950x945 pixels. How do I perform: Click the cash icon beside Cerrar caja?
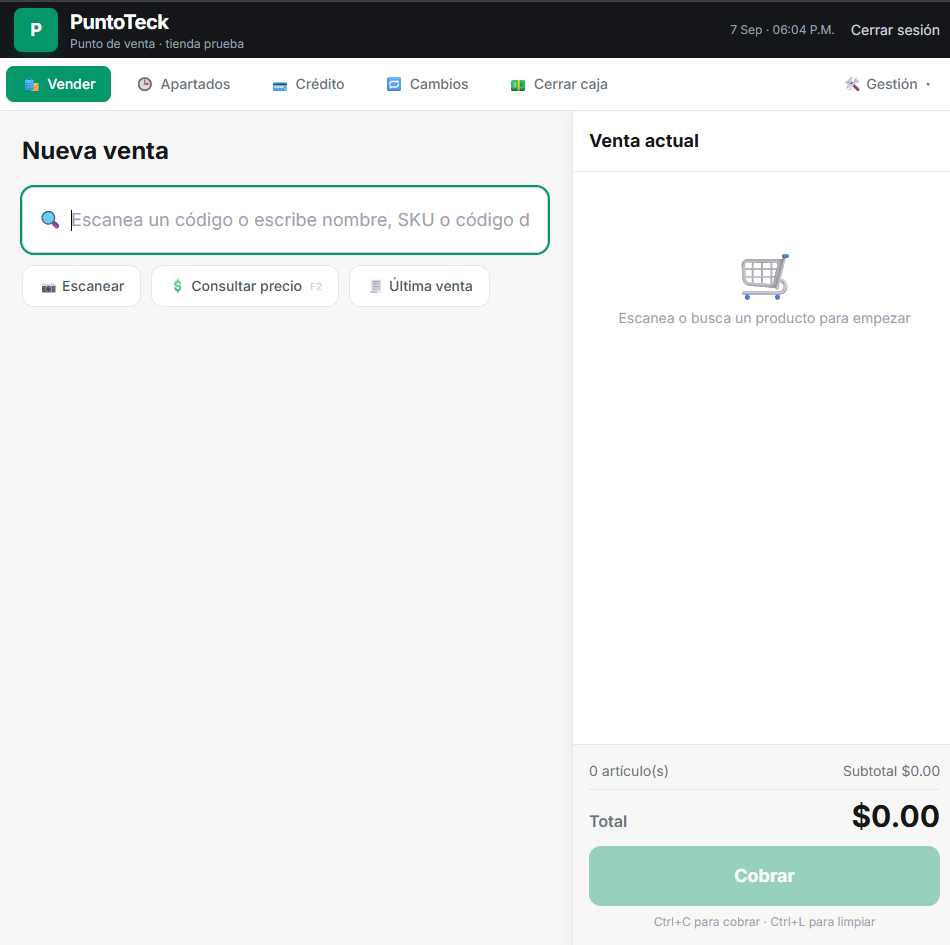point(518,85)
